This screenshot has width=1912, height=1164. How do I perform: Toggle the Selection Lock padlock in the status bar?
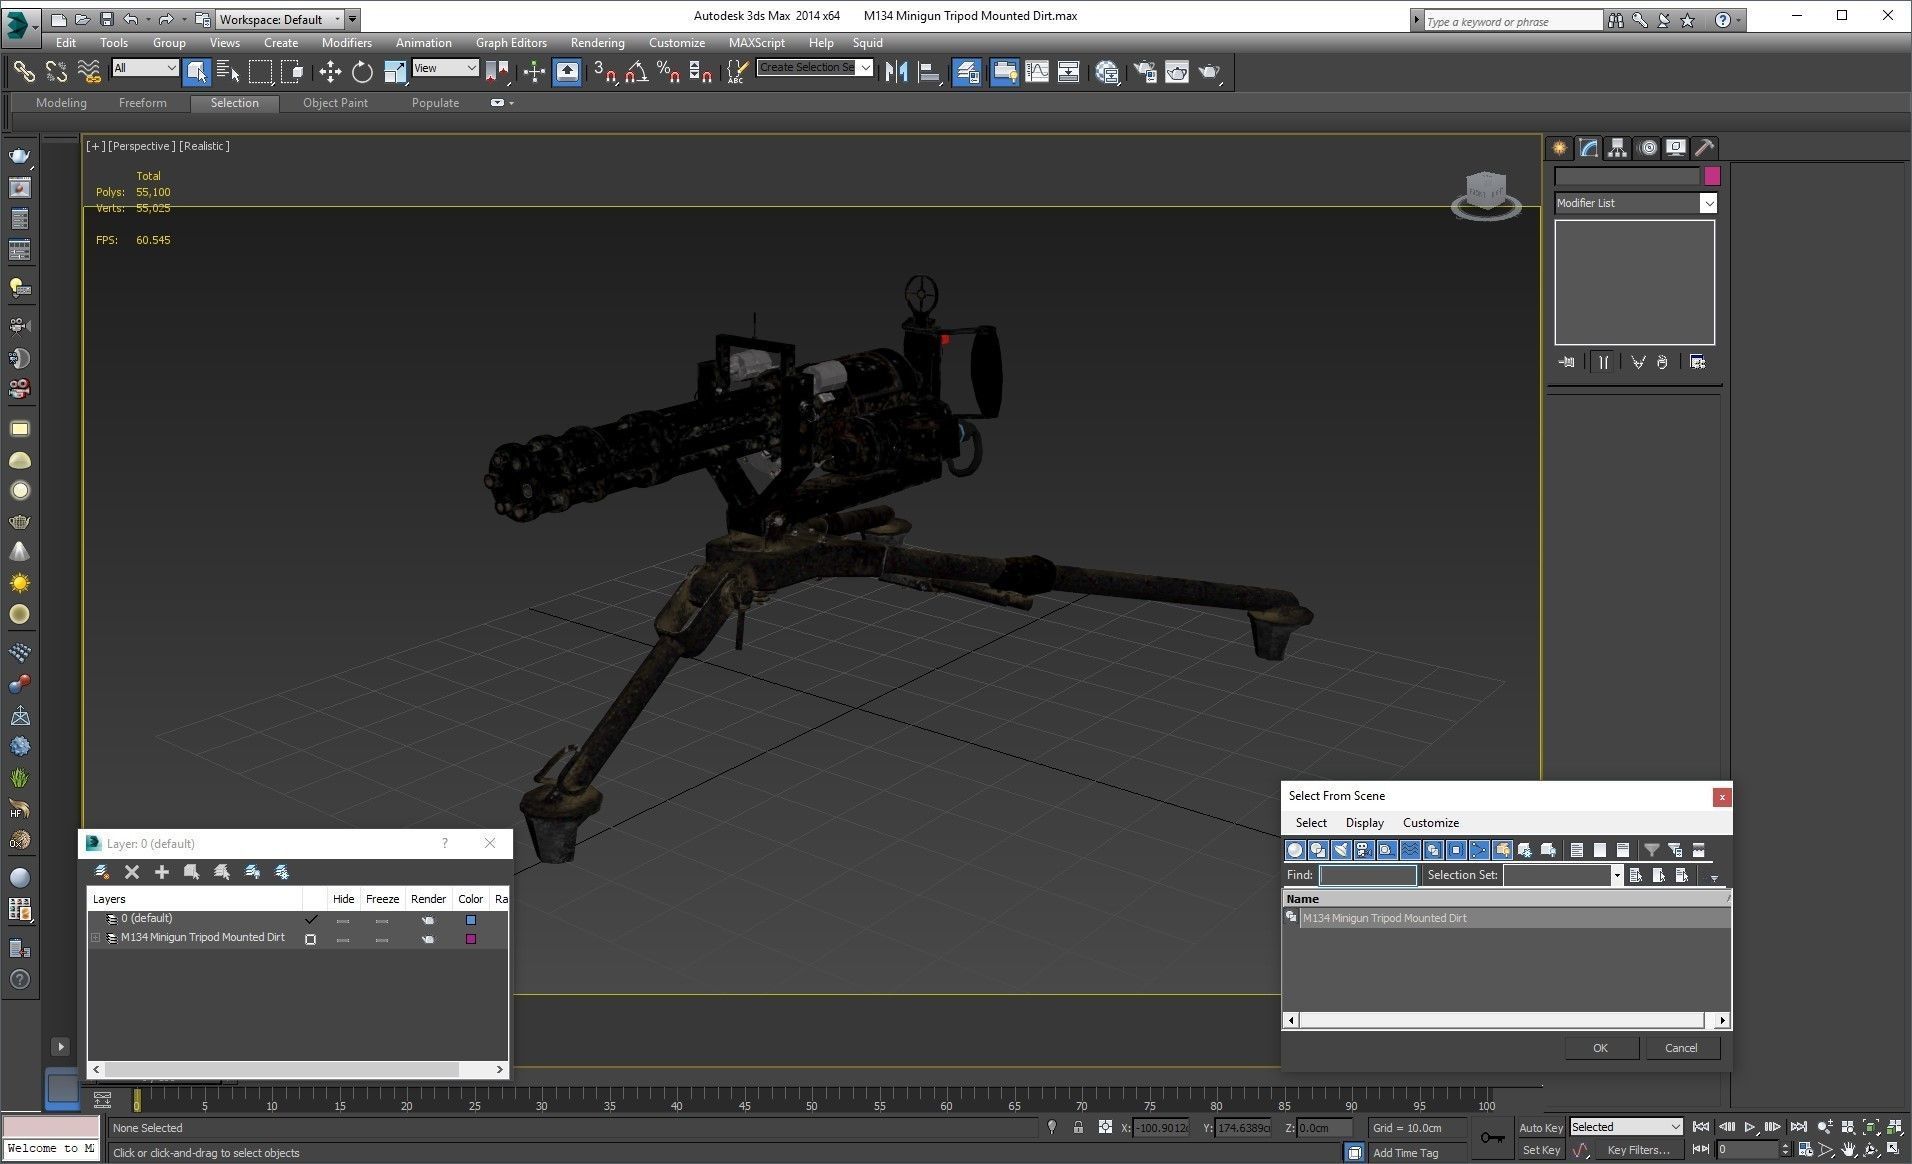point(1078,1127)
